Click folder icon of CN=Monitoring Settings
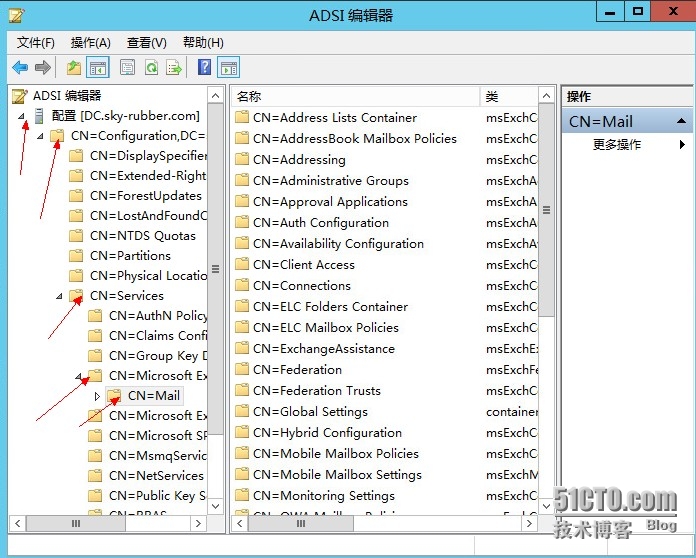696x558 pixels. [241, 495]
